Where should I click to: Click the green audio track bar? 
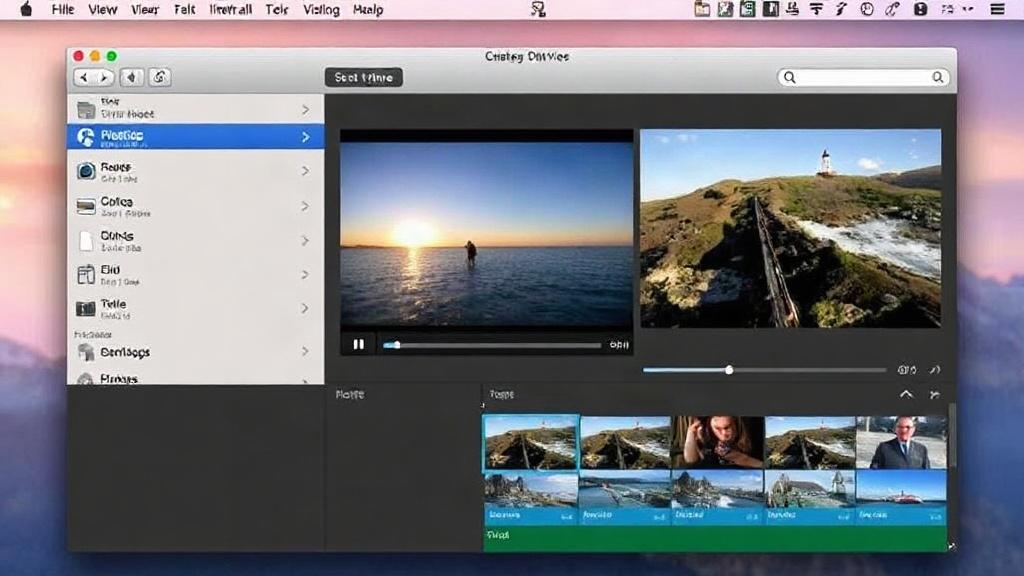(x=715, y=538)
